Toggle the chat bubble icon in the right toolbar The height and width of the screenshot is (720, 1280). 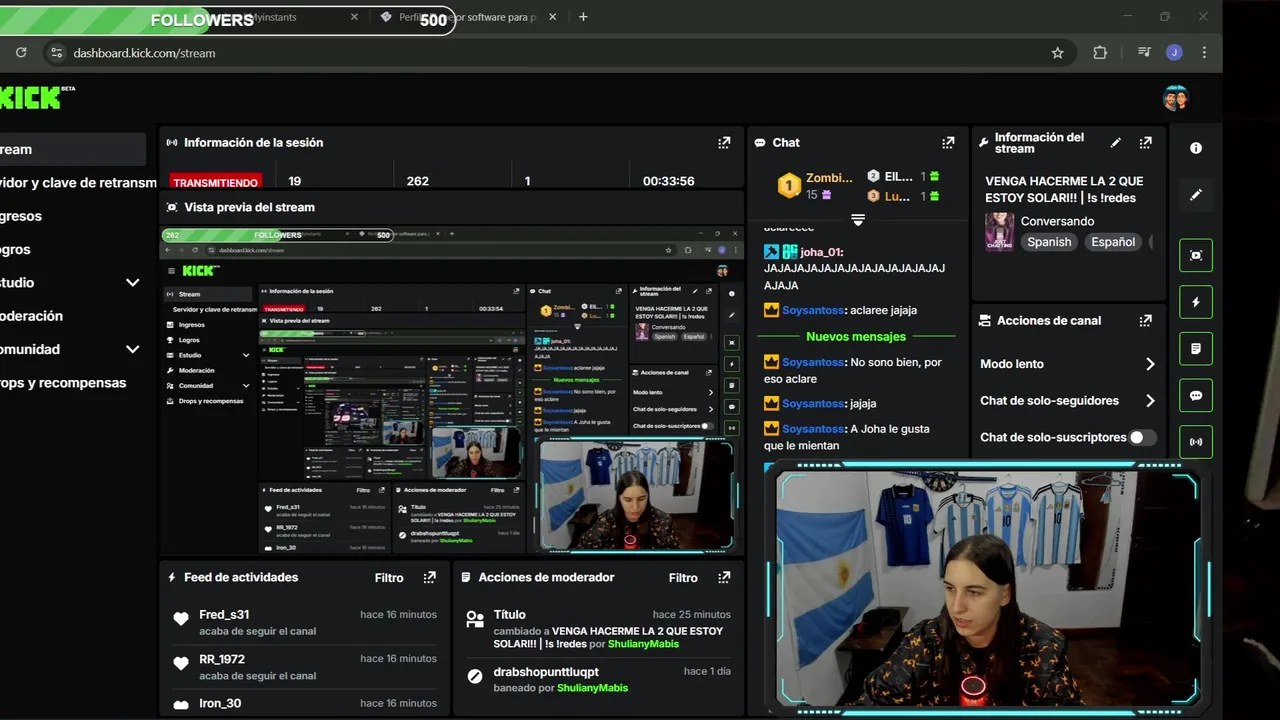point(1196,396)
